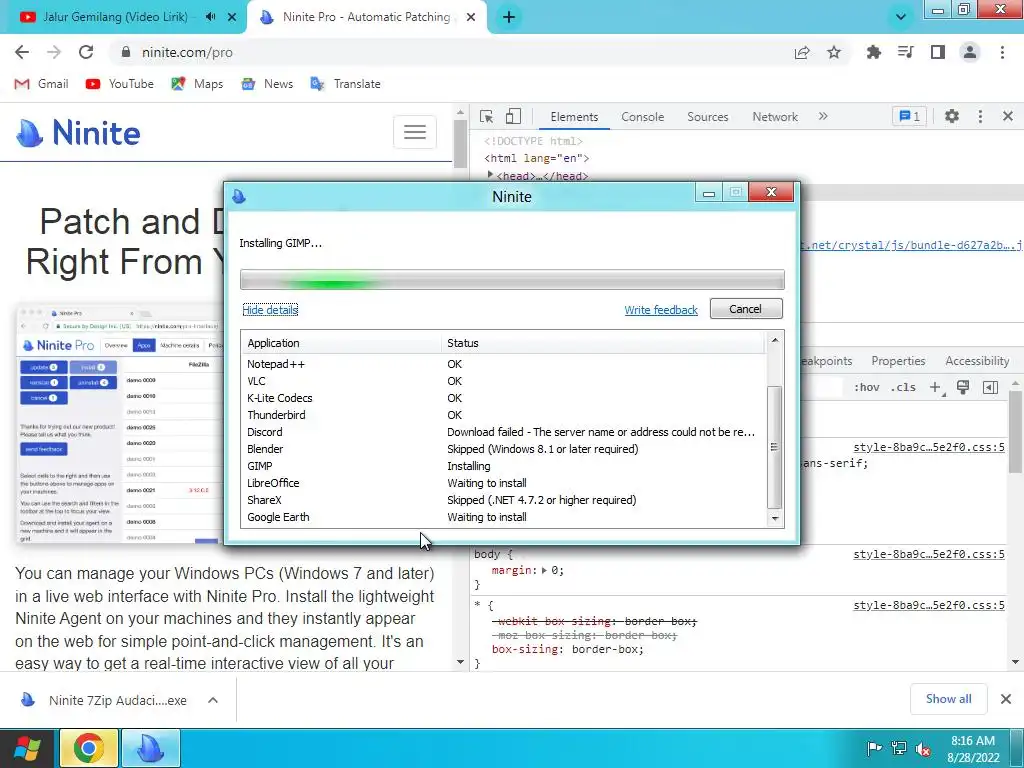Image resolution: width=1024 pixels, height=768 pixels.
Task: Open a new tab with the plus button
Action: click(509, 18)
